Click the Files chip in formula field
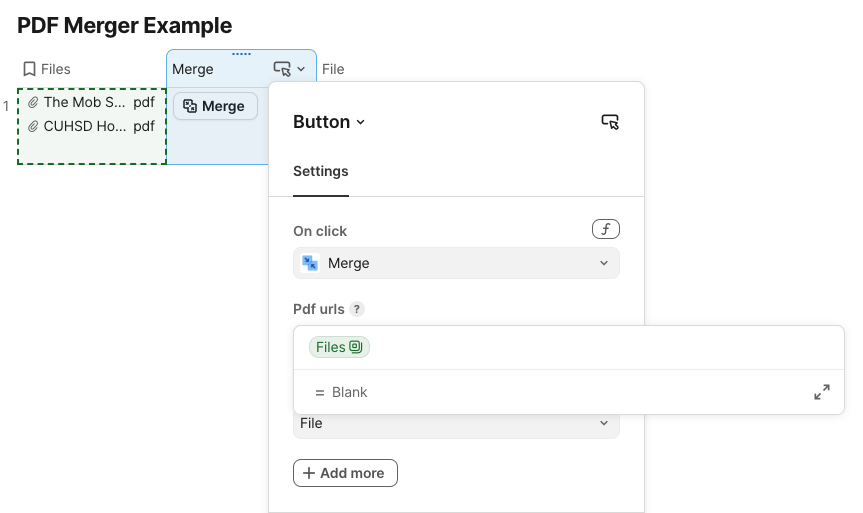Image resolution: width=863 pixels, height=513 pixels. 339,347
